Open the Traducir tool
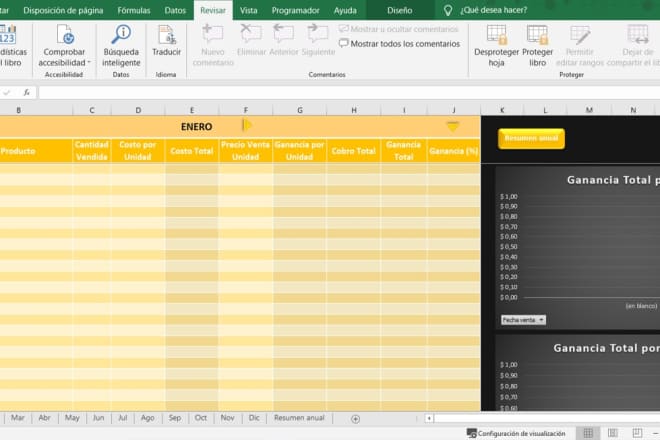The height and width of the screenshot is (440, 660). [x=166, y=41]
